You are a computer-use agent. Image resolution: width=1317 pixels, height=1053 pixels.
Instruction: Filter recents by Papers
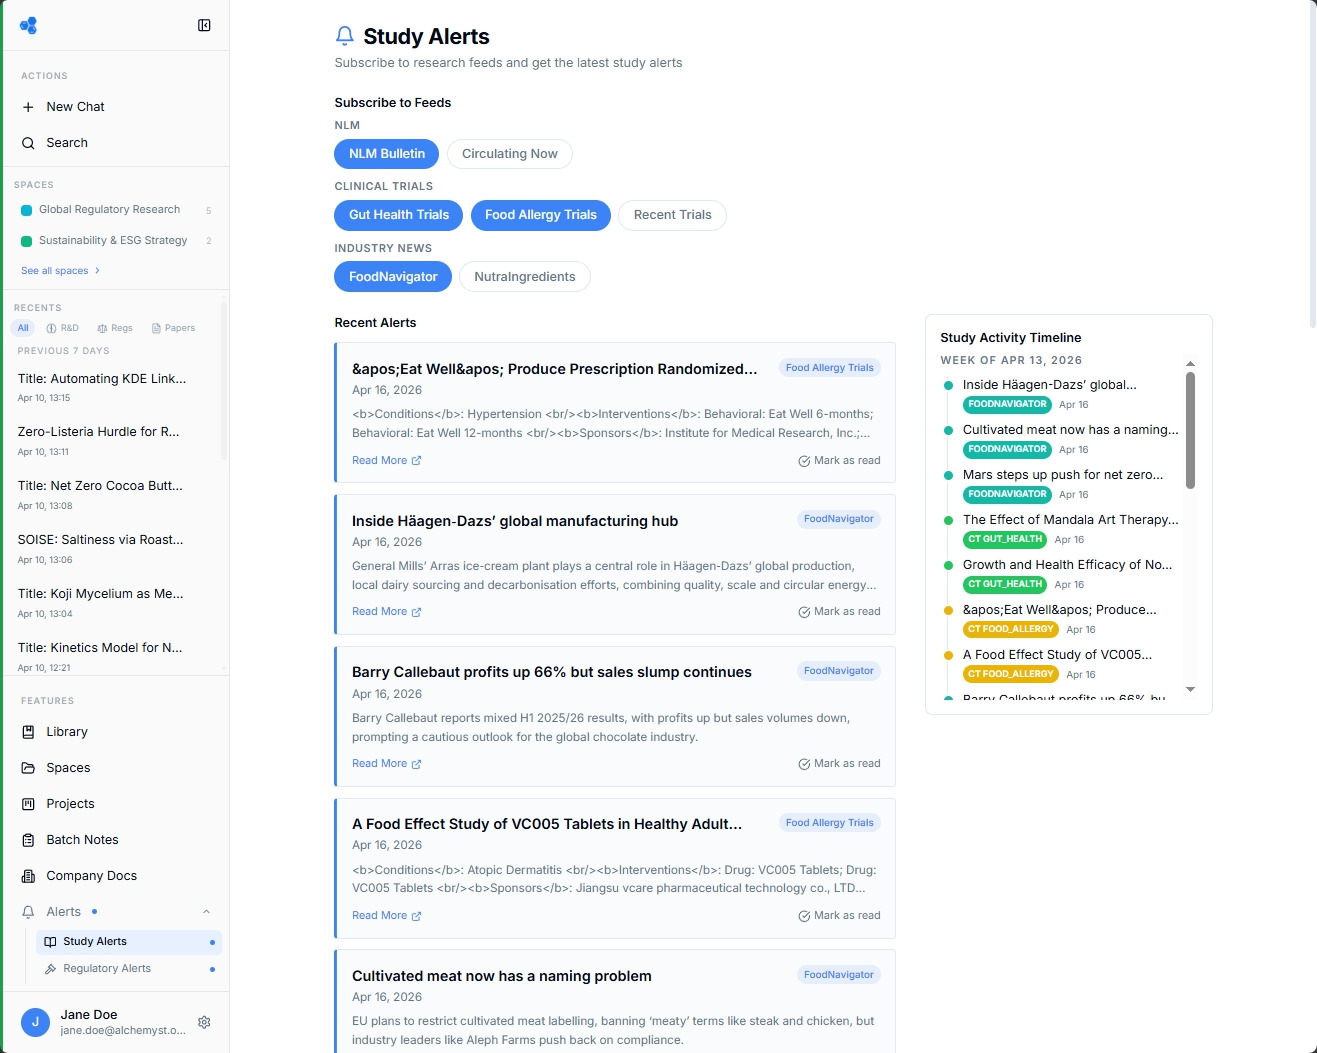[x=173, y=328]
